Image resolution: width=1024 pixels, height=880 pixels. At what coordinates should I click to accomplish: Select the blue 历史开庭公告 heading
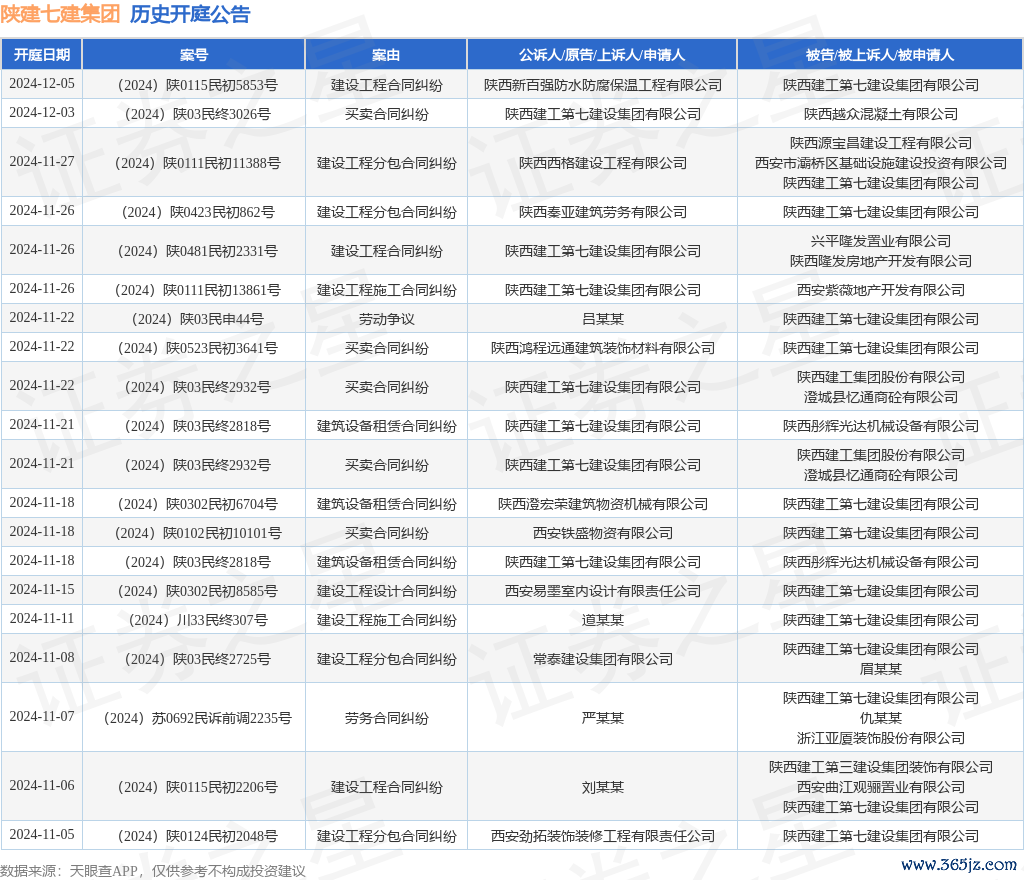[x=190, y=14]
